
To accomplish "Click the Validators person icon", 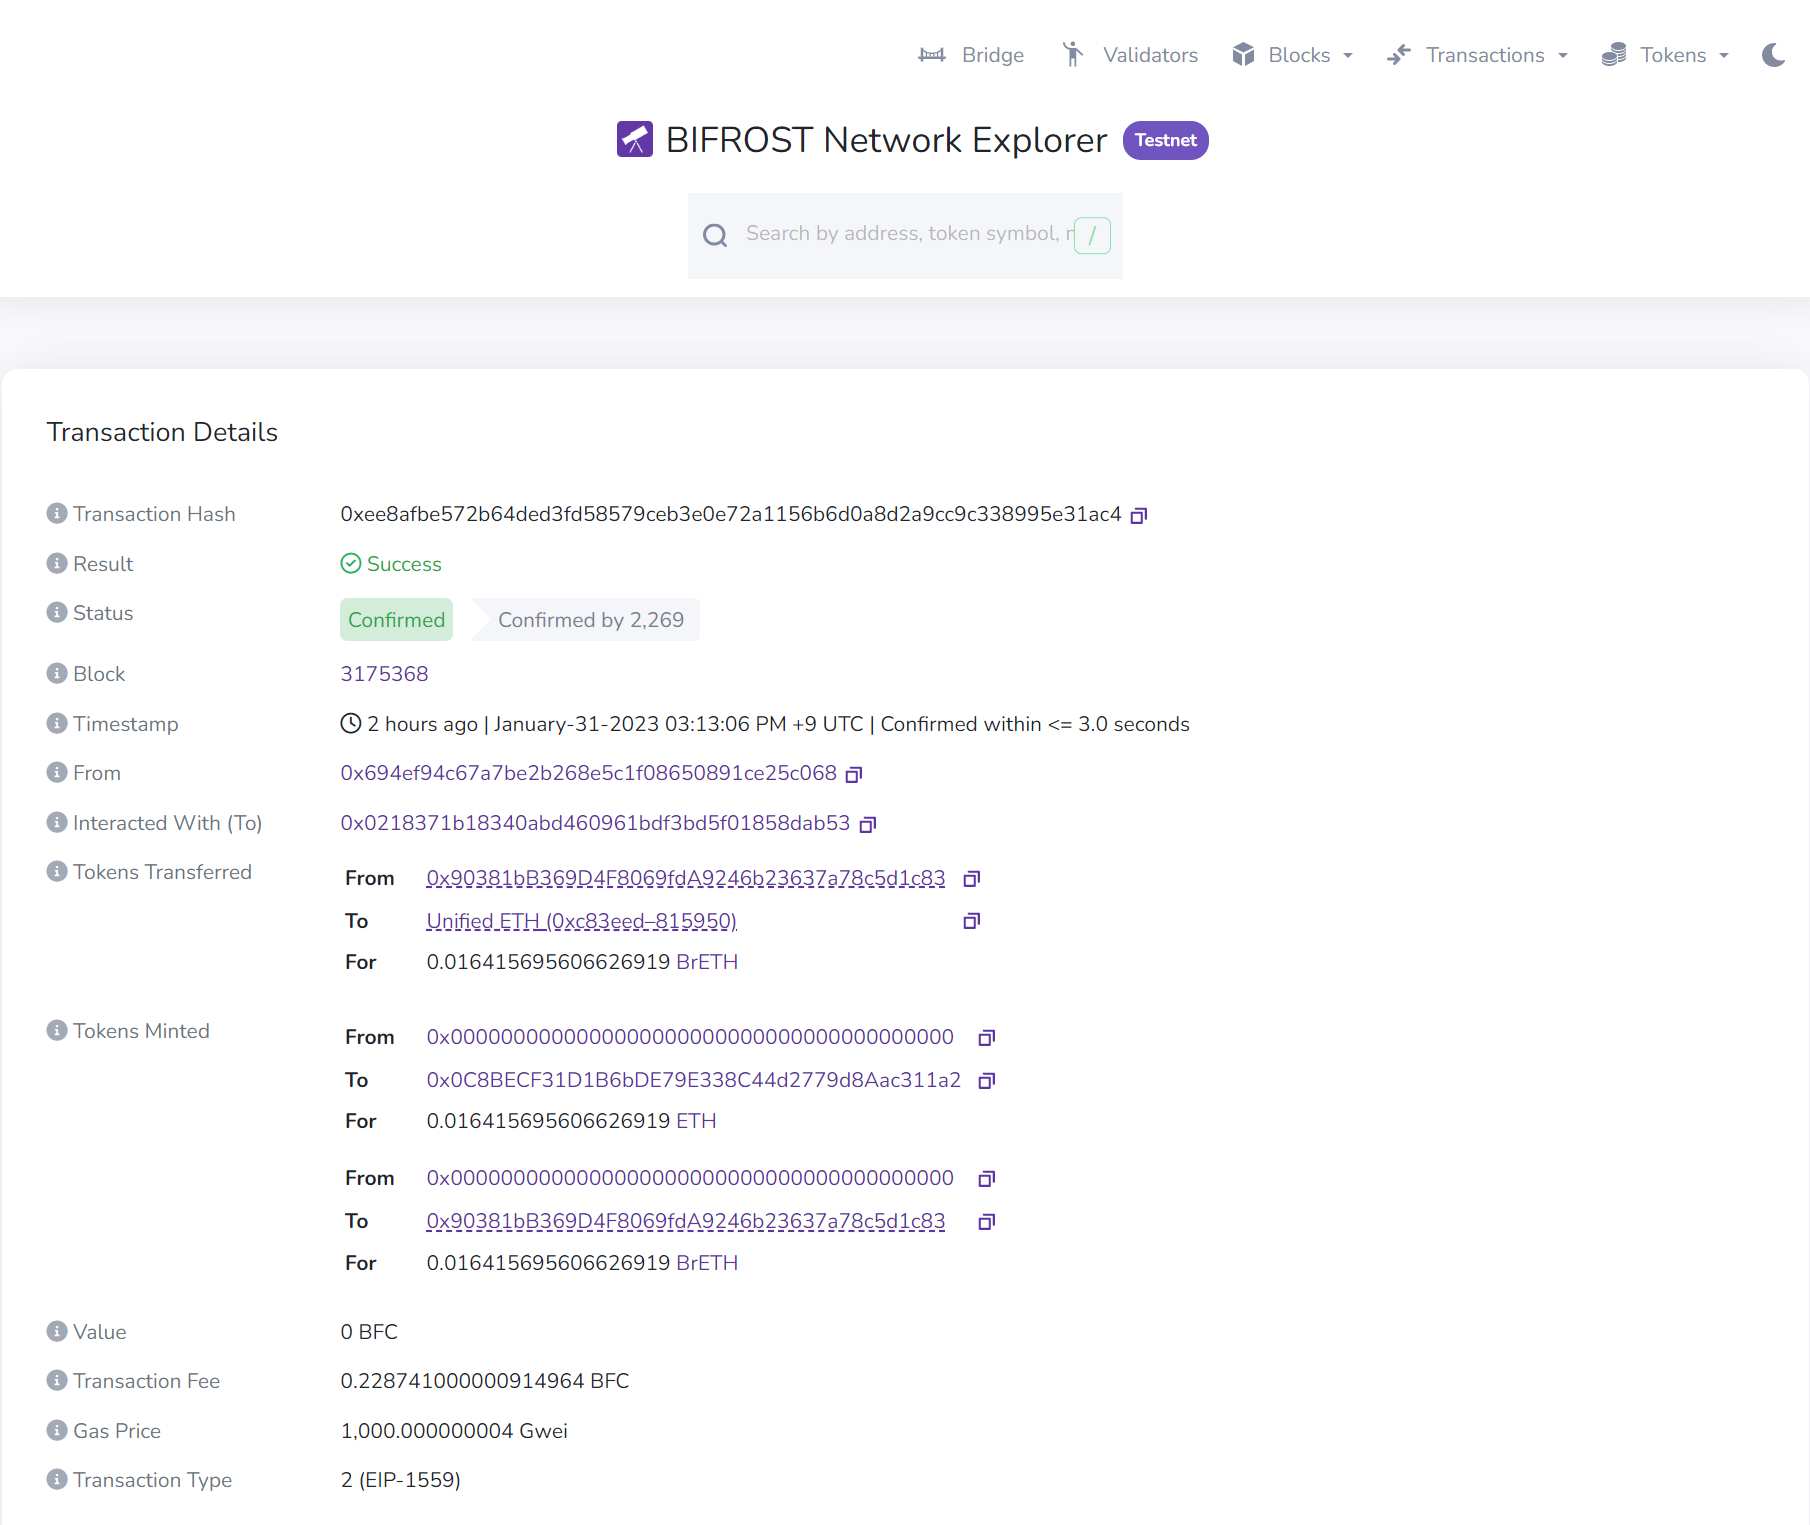I will (1073, 54).
